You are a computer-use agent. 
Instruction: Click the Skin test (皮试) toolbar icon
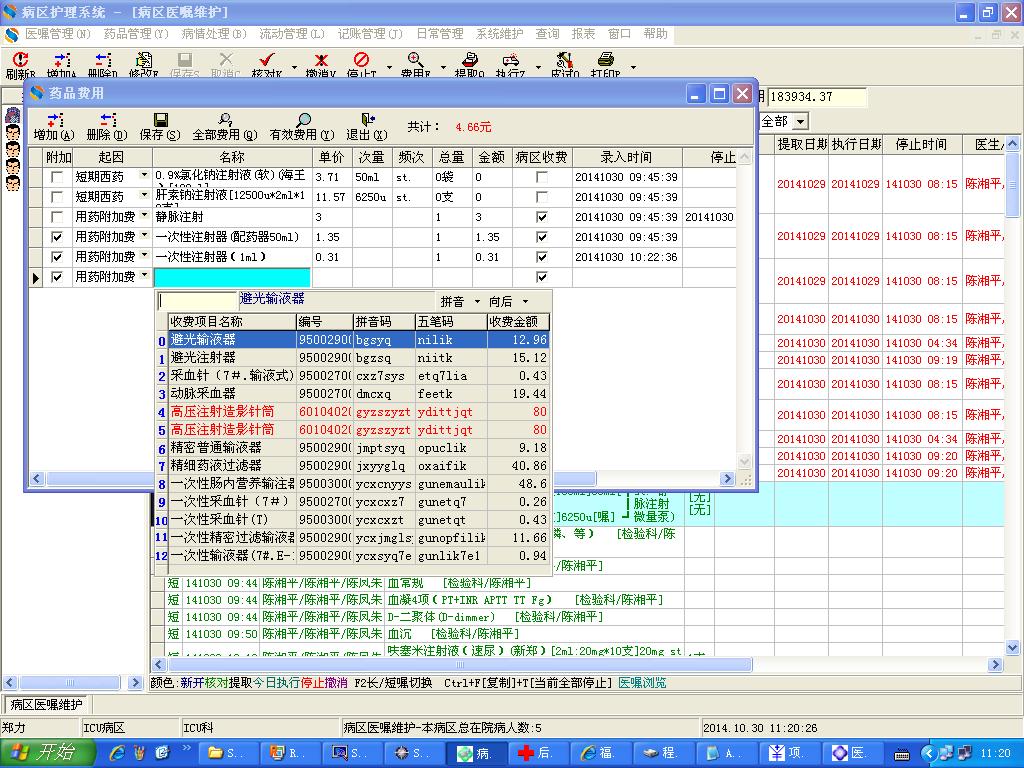(x=564, y=63)
